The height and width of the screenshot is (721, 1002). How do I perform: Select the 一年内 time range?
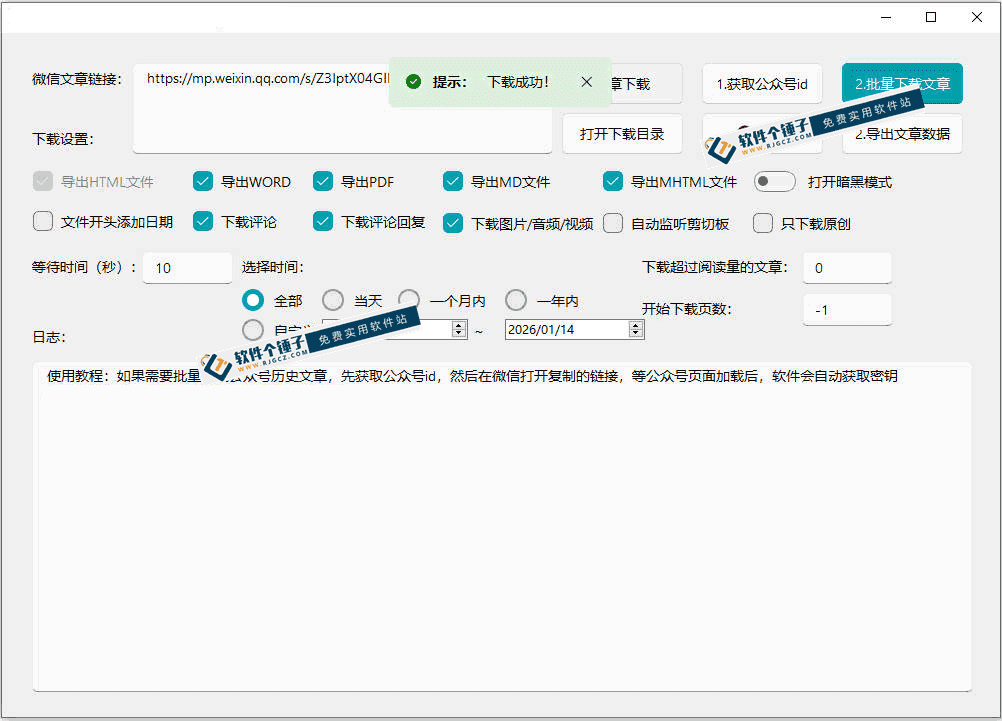pyautogui.click(x=515, y=299)
